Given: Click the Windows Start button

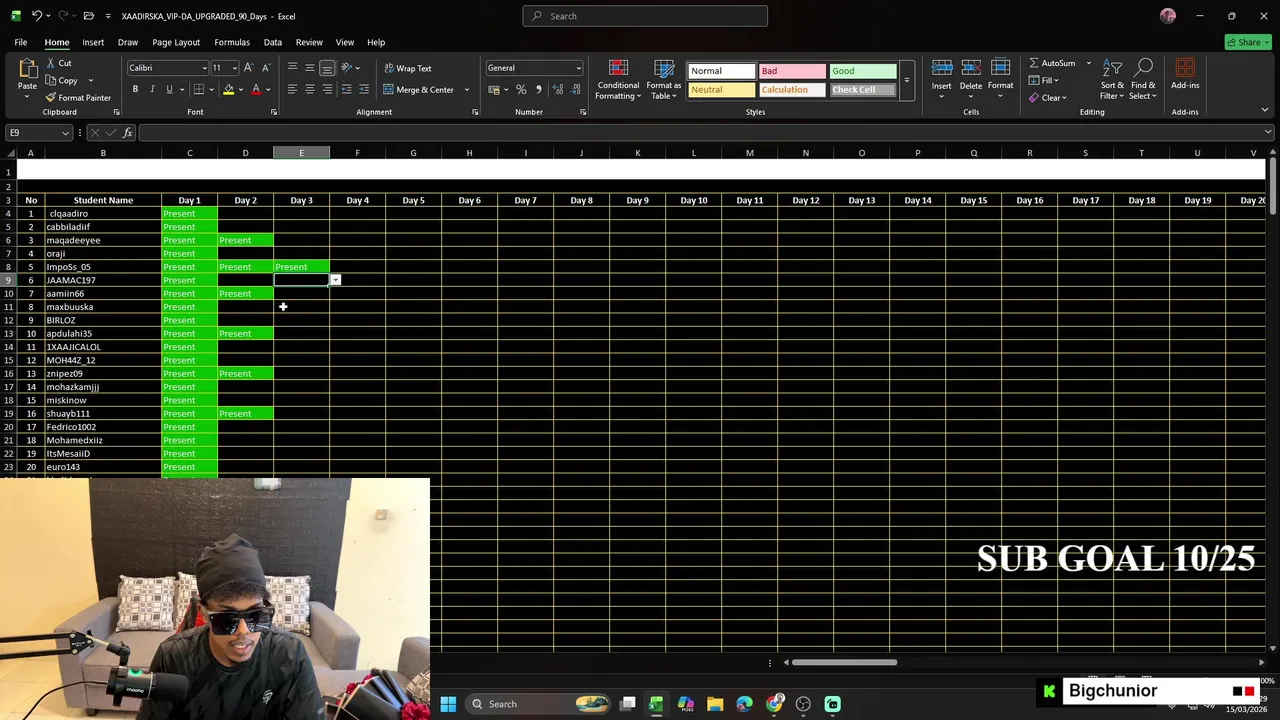Looking at the screenshot, I should [448, 704].
